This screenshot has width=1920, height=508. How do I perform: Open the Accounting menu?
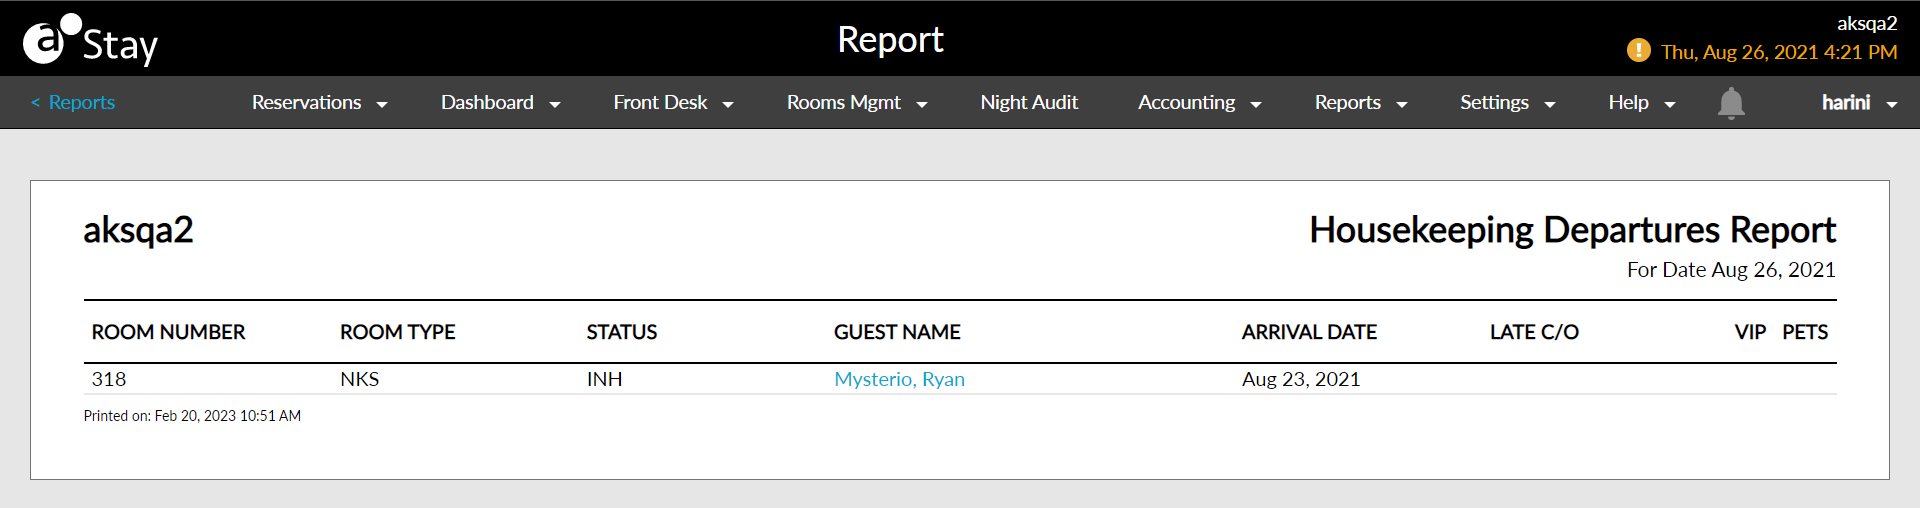[1199, 102]
